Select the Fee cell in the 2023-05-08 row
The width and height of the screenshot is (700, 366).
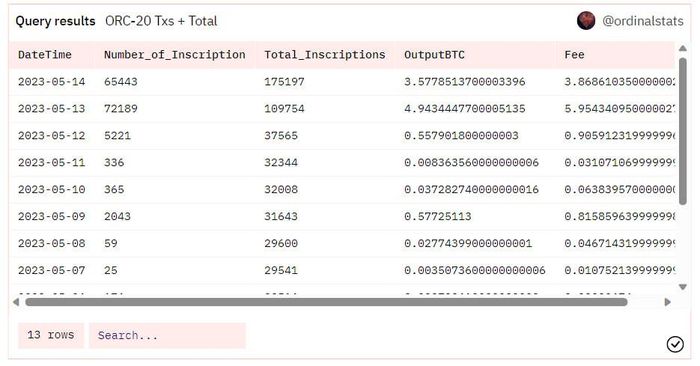coord(620,243)
